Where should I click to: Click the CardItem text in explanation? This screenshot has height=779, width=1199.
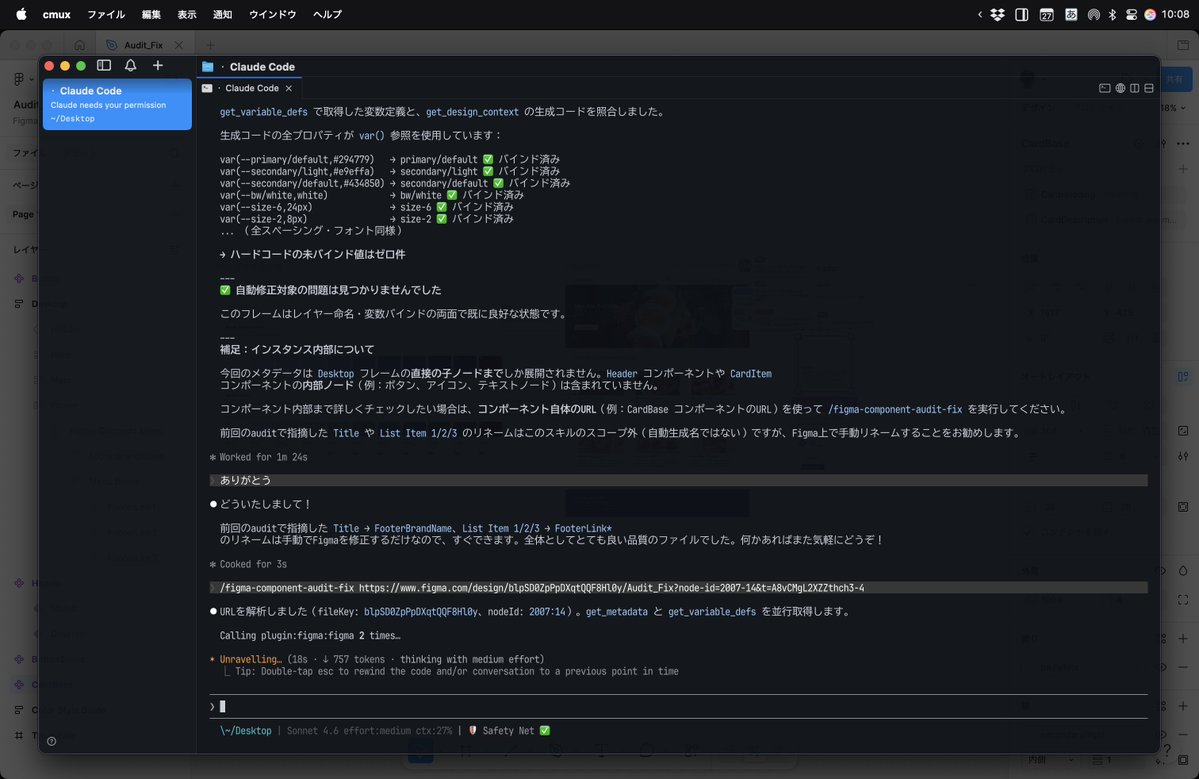[750, 374]
